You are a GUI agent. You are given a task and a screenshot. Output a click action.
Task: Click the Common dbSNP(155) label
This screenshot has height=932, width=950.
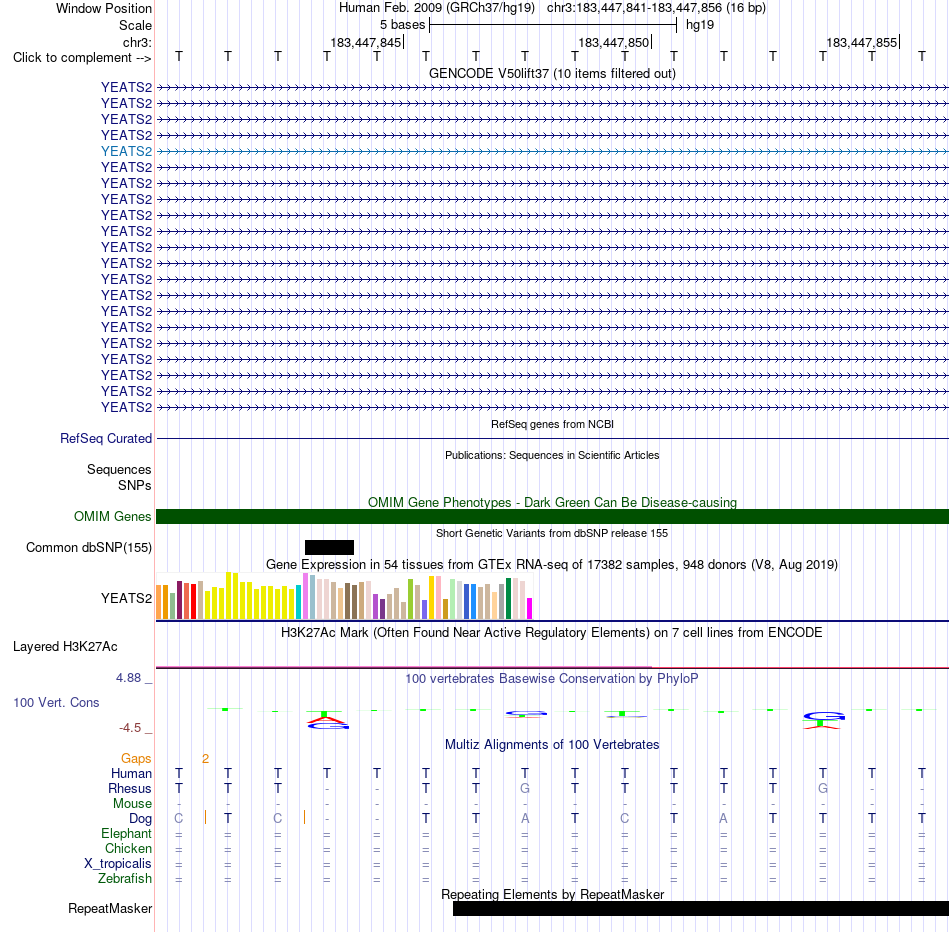point(88,547)
